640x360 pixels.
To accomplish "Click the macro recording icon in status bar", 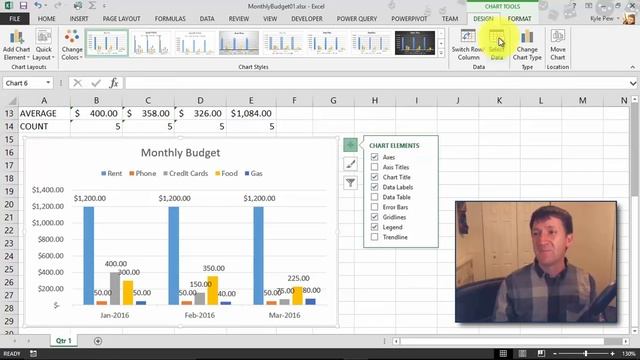I will [x=33, y=353].
